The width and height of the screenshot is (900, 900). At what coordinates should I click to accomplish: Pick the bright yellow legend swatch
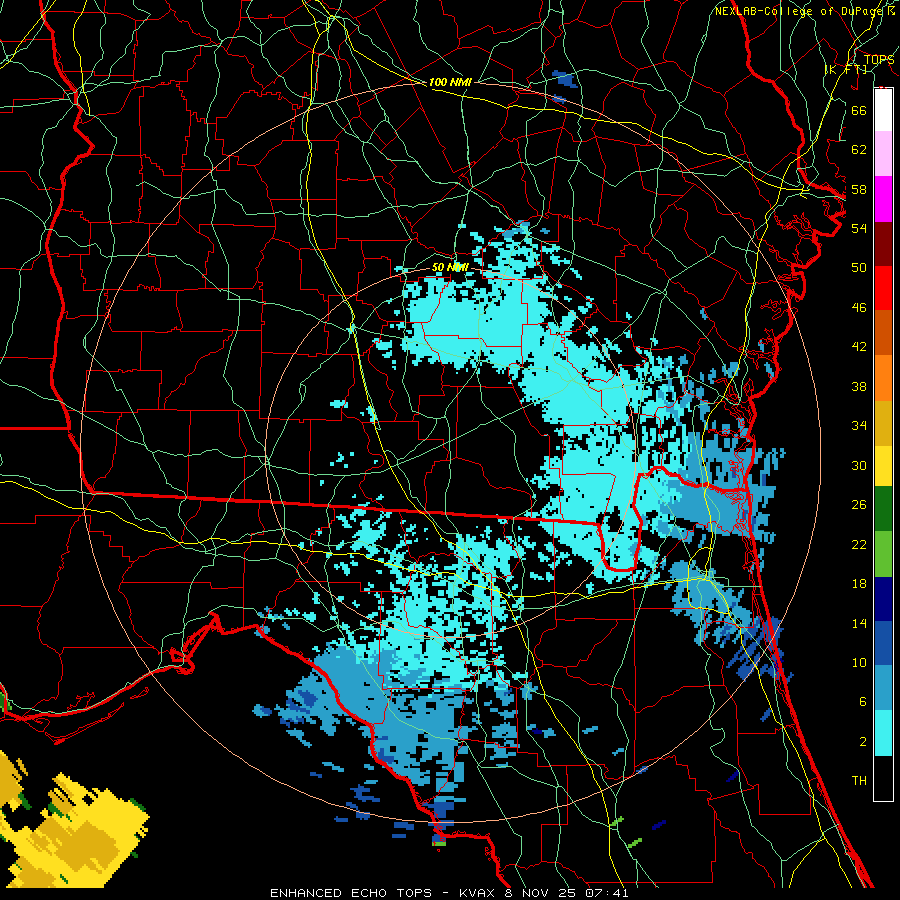pos(883,466)
